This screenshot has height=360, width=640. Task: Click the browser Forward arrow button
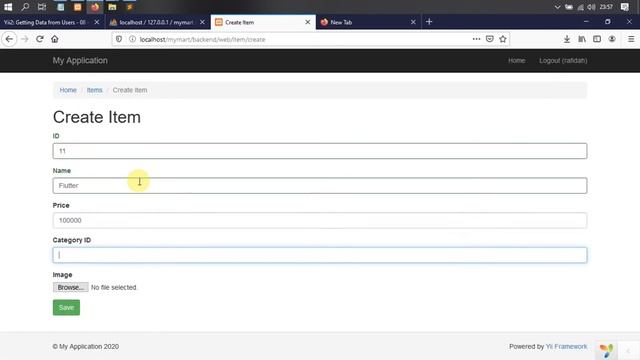tap(24, 39)
